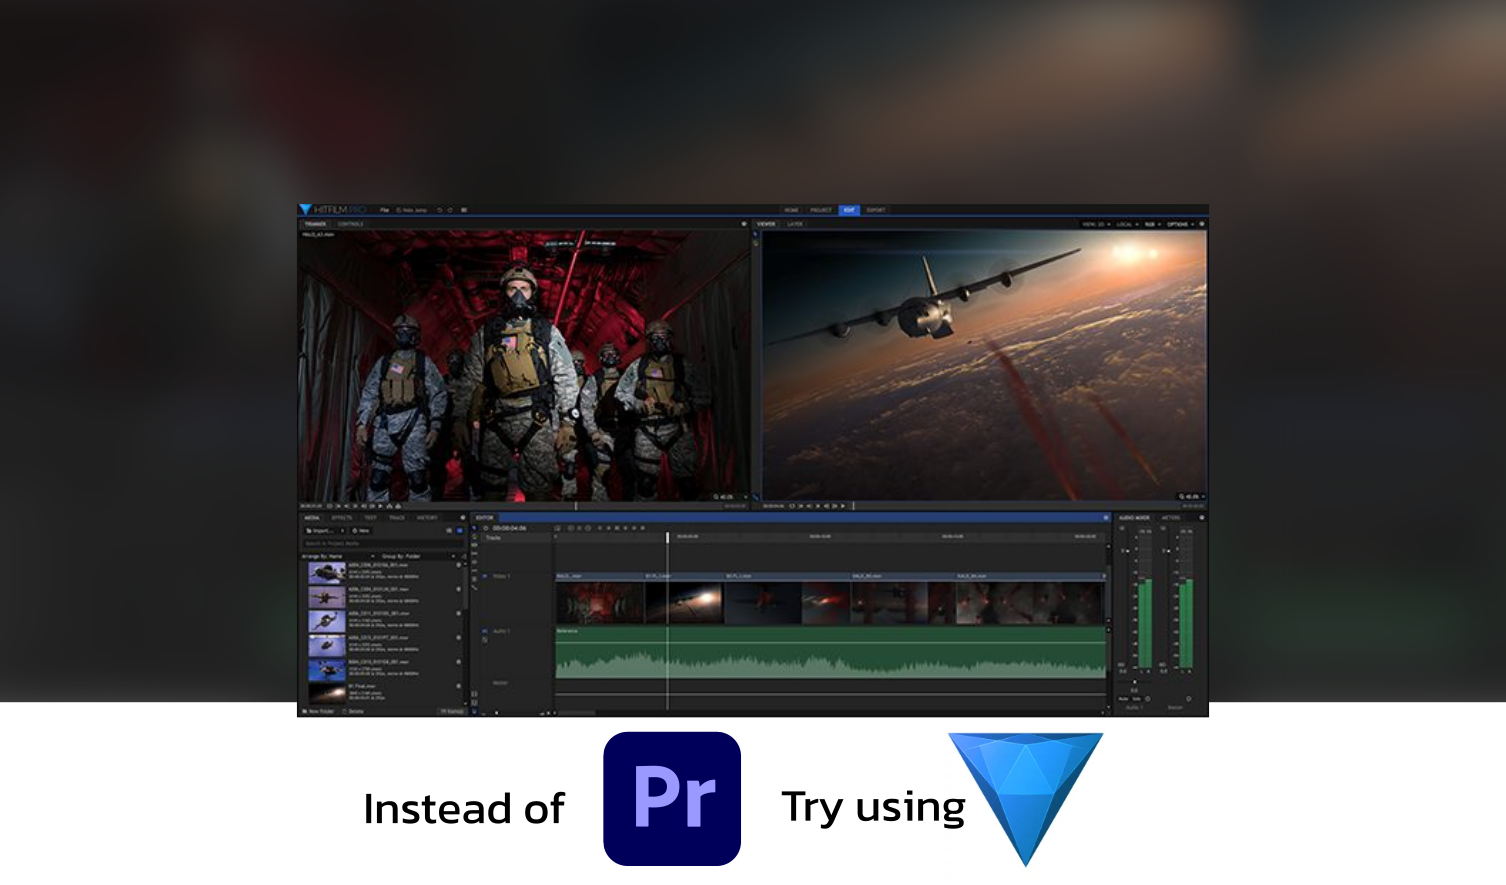The height and width of the screenshot is (885, 1506).
Task: Select the Editor timeline tab
Action: pyautogui.click(x=485, y=518)
